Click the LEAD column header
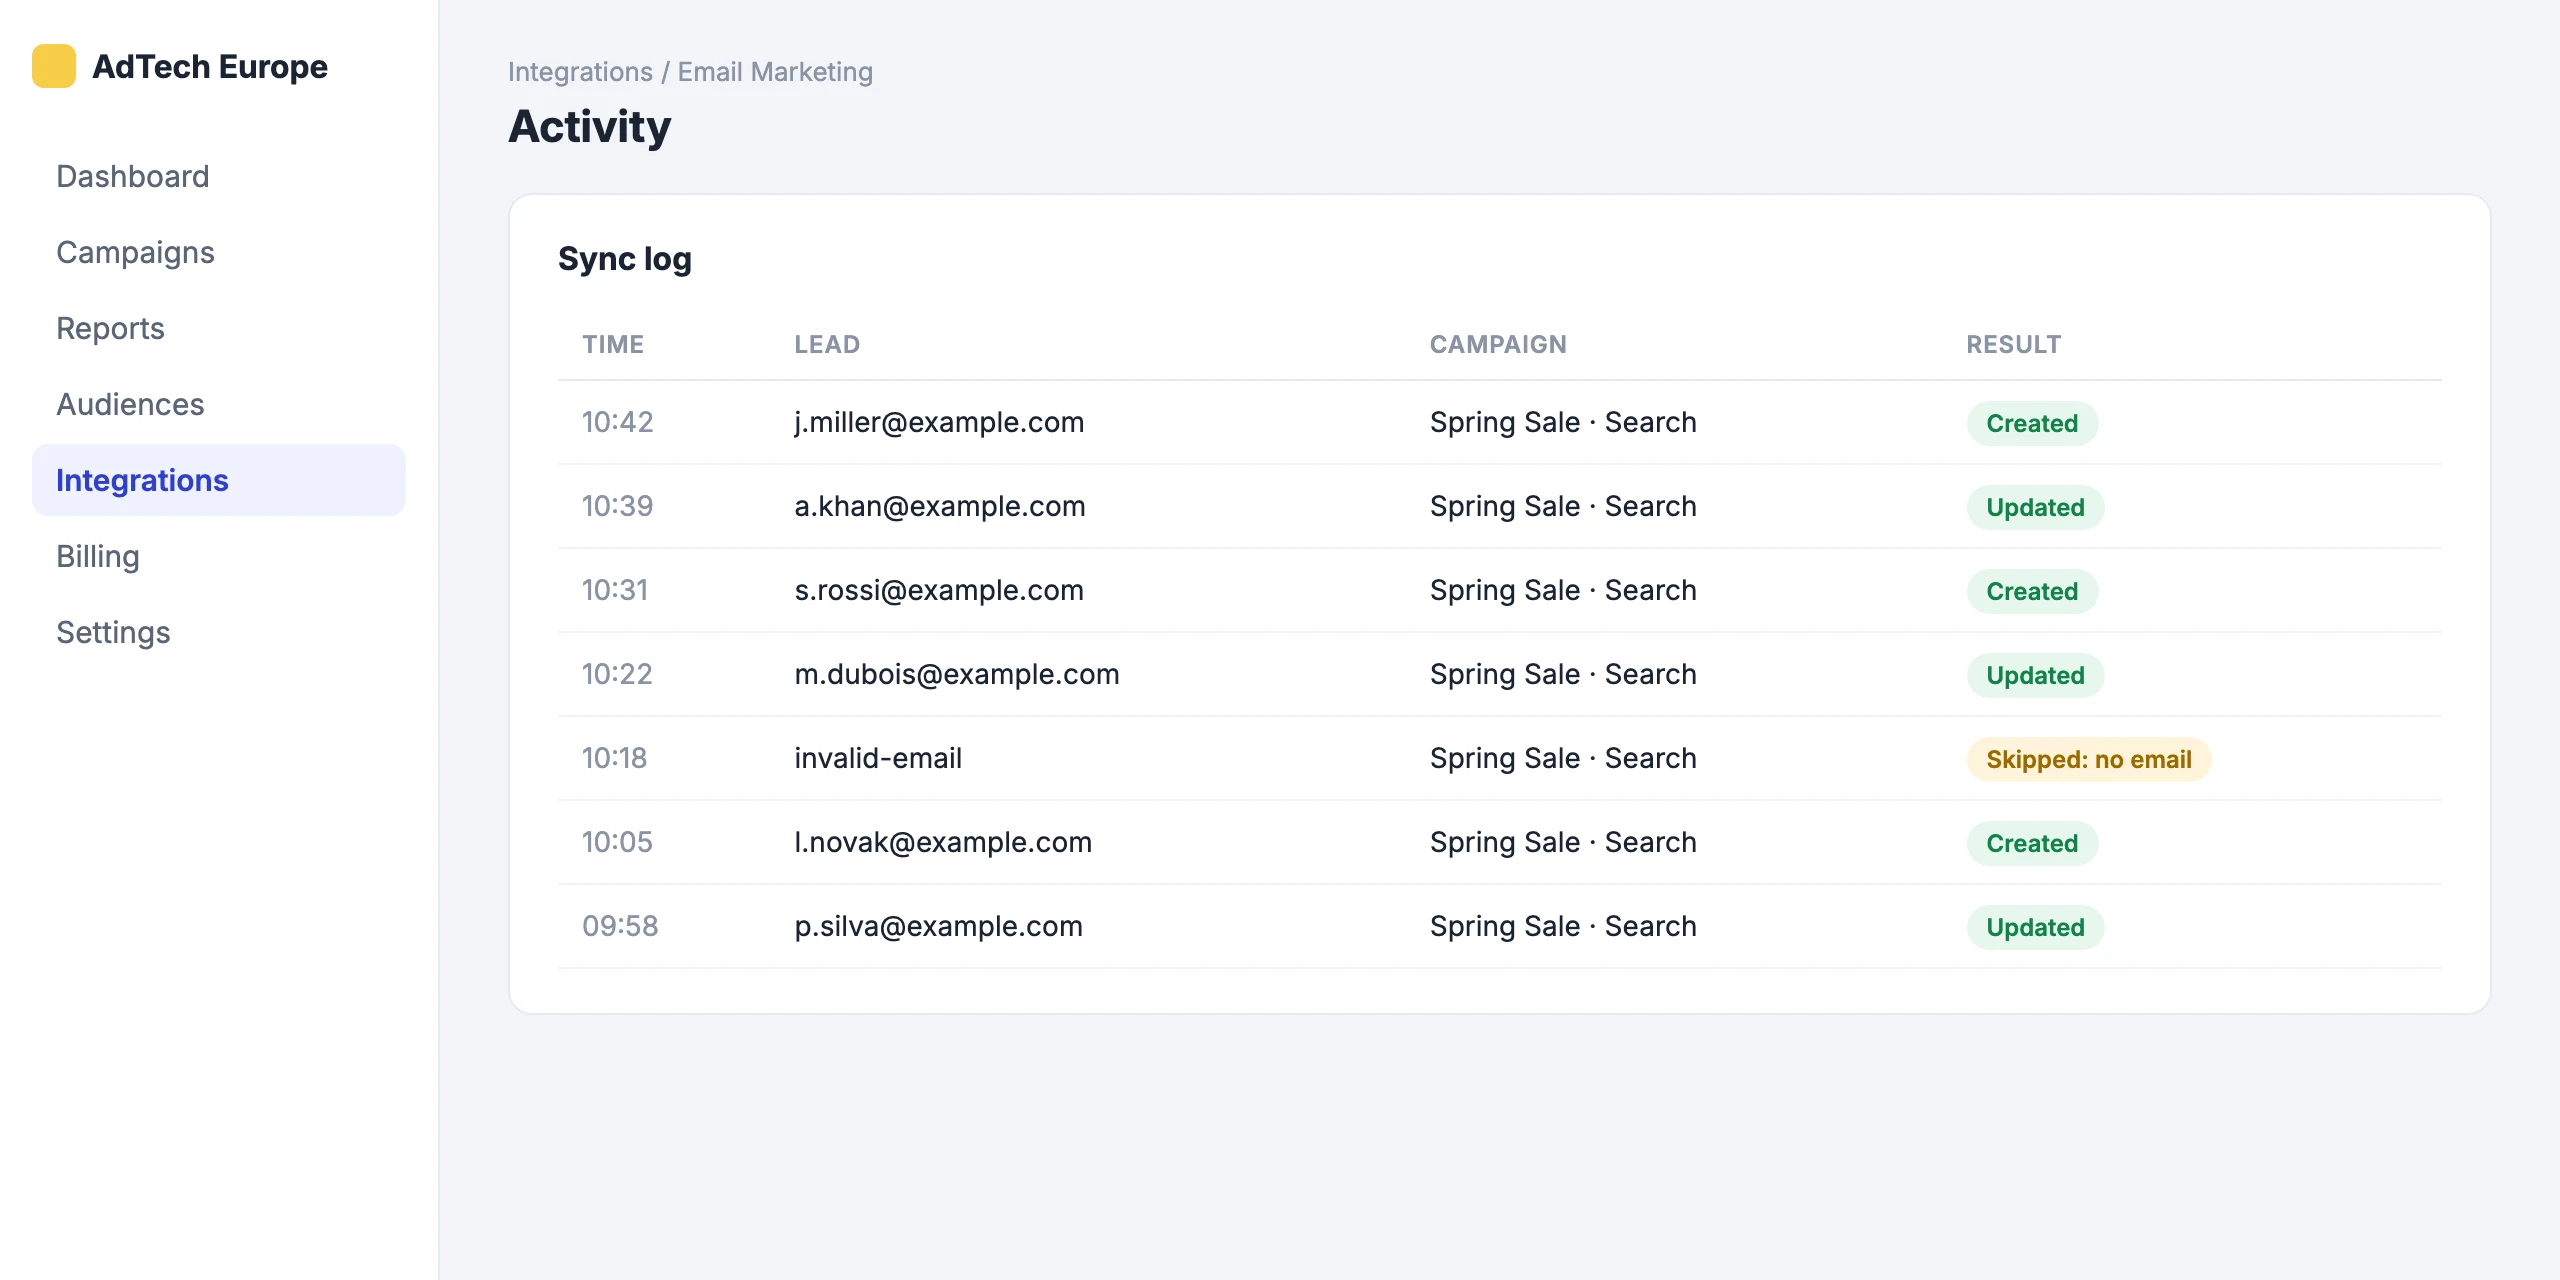The image size is (2560, 1280). (827, 344)
